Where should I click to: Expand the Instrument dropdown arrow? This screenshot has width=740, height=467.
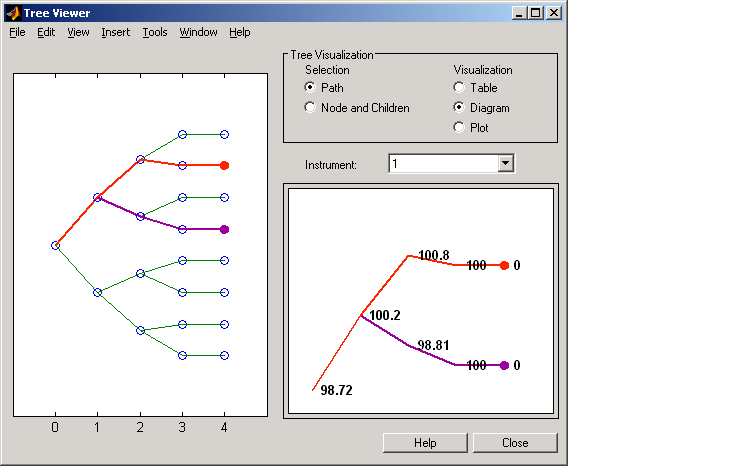[x=505, y=163]
